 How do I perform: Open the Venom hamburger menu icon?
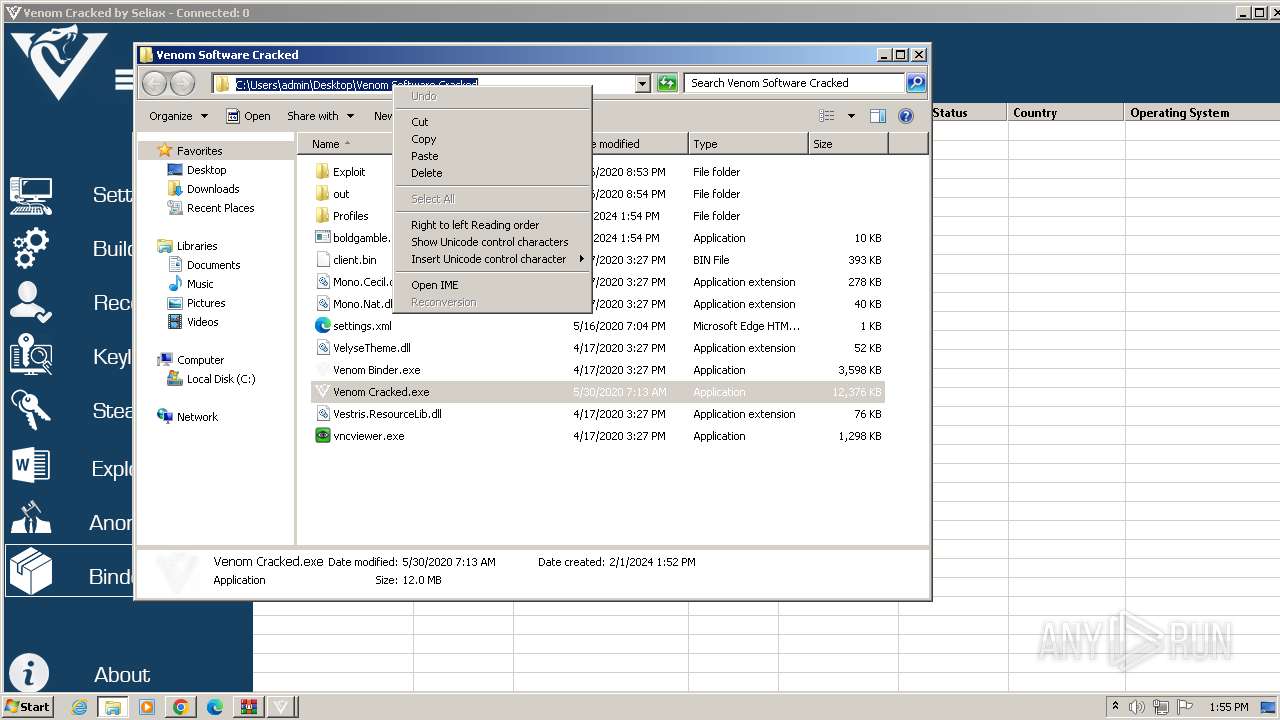point(123,79)
